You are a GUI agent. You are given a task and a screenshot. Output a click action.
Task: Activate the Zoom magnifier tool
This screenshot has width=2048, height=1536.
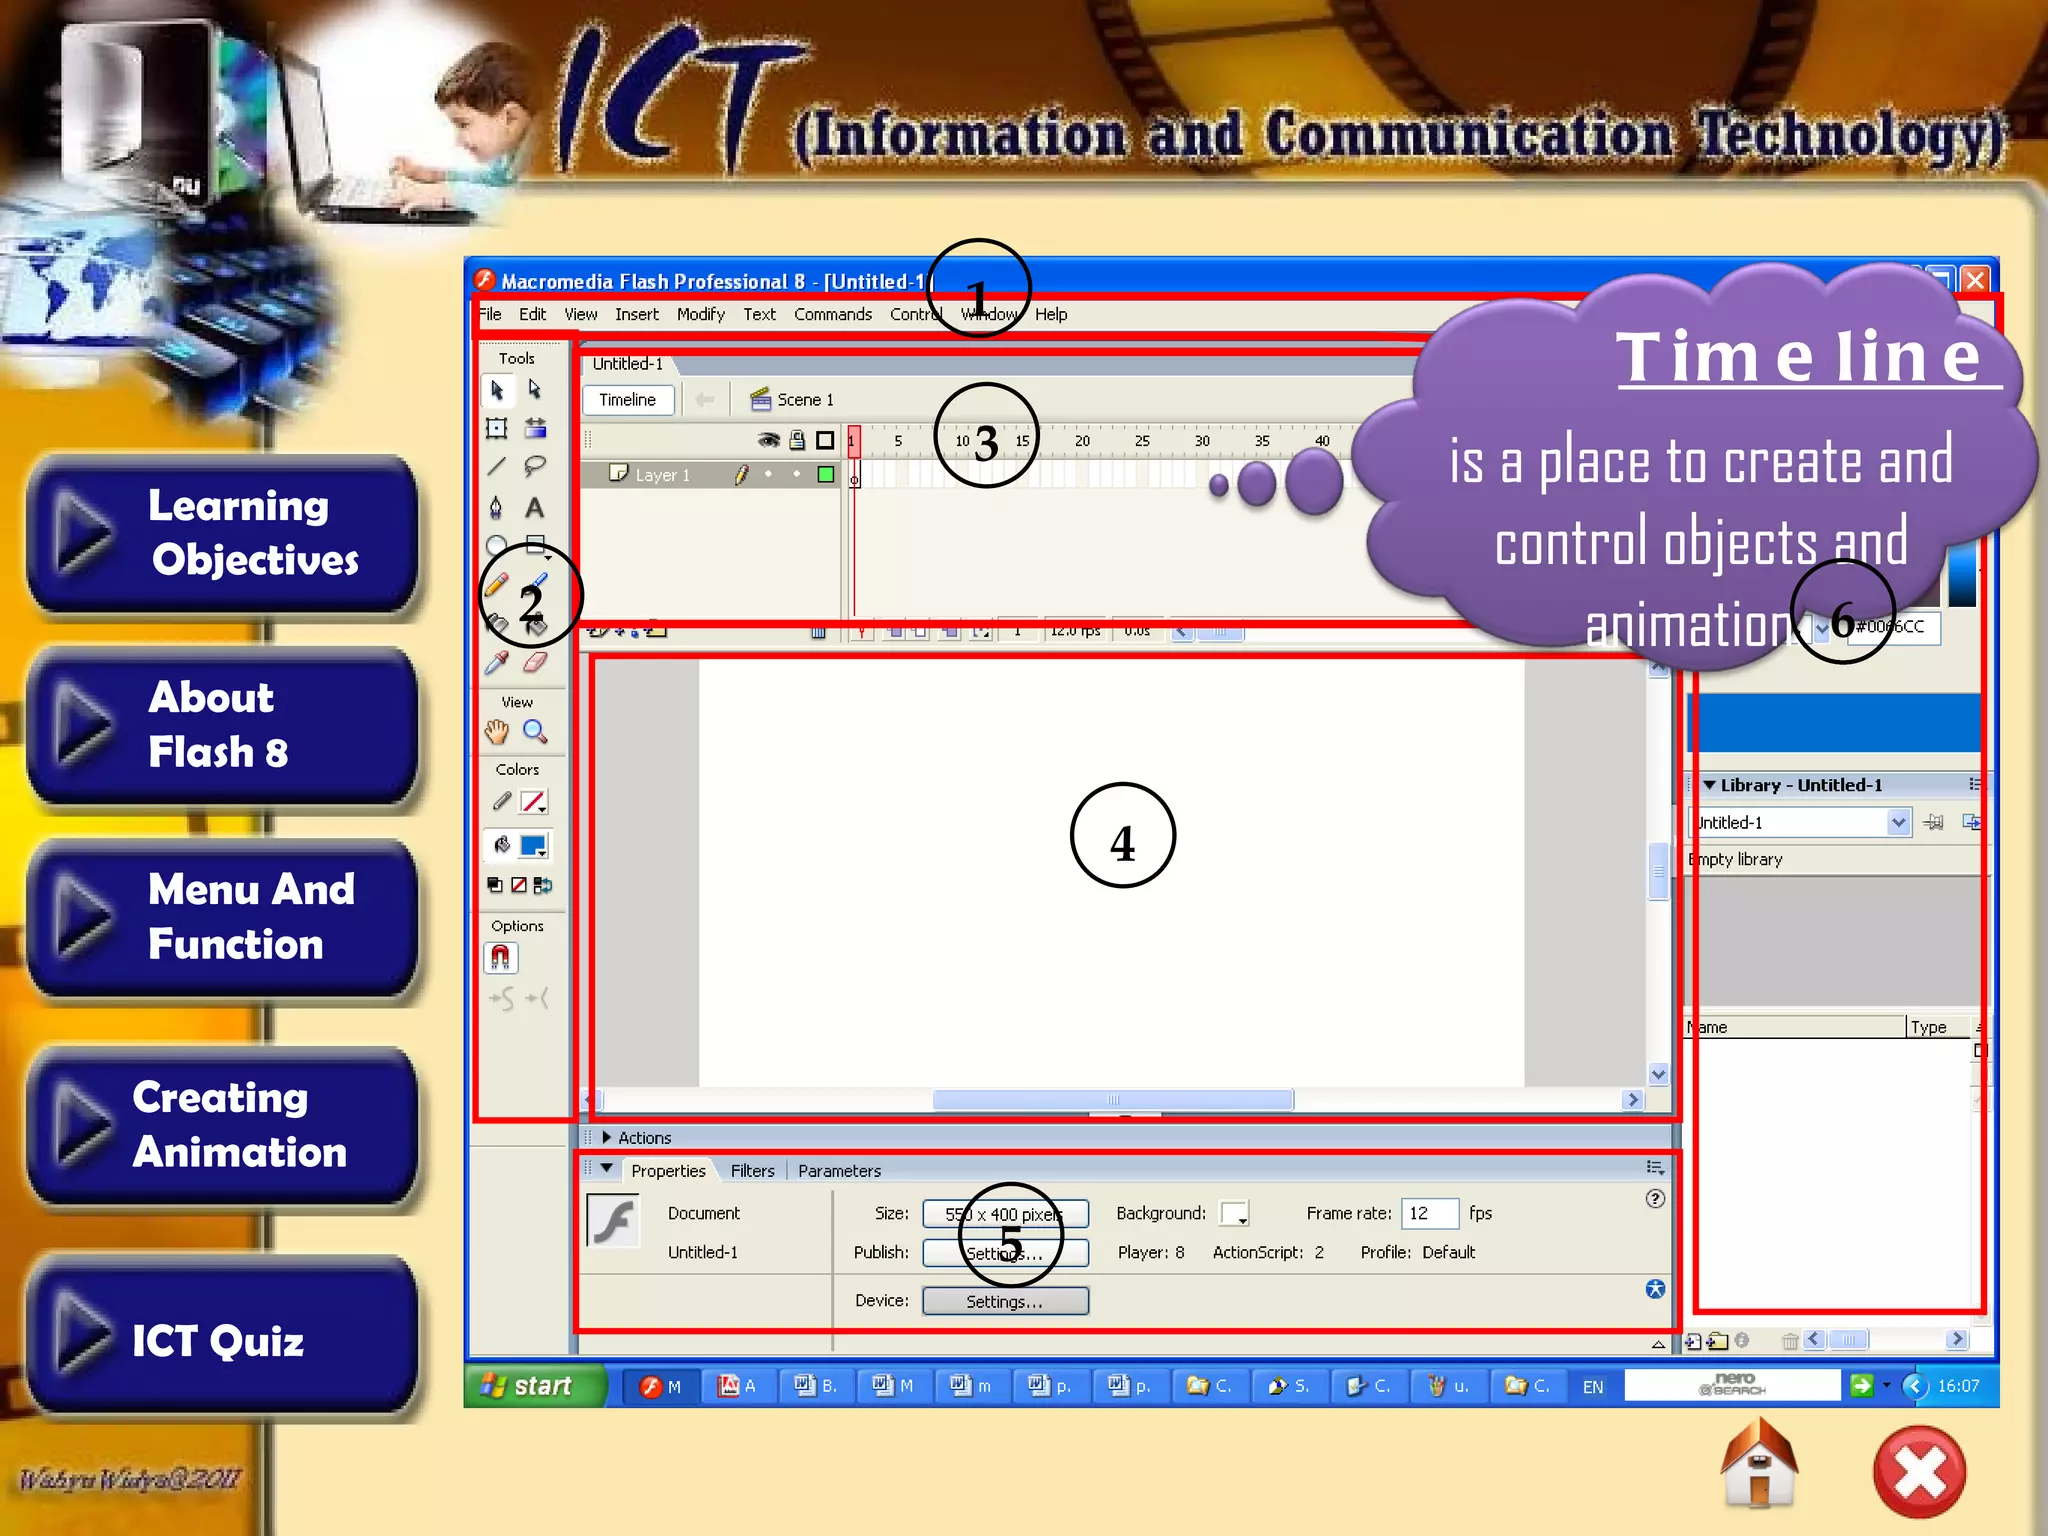coord(535,732)
